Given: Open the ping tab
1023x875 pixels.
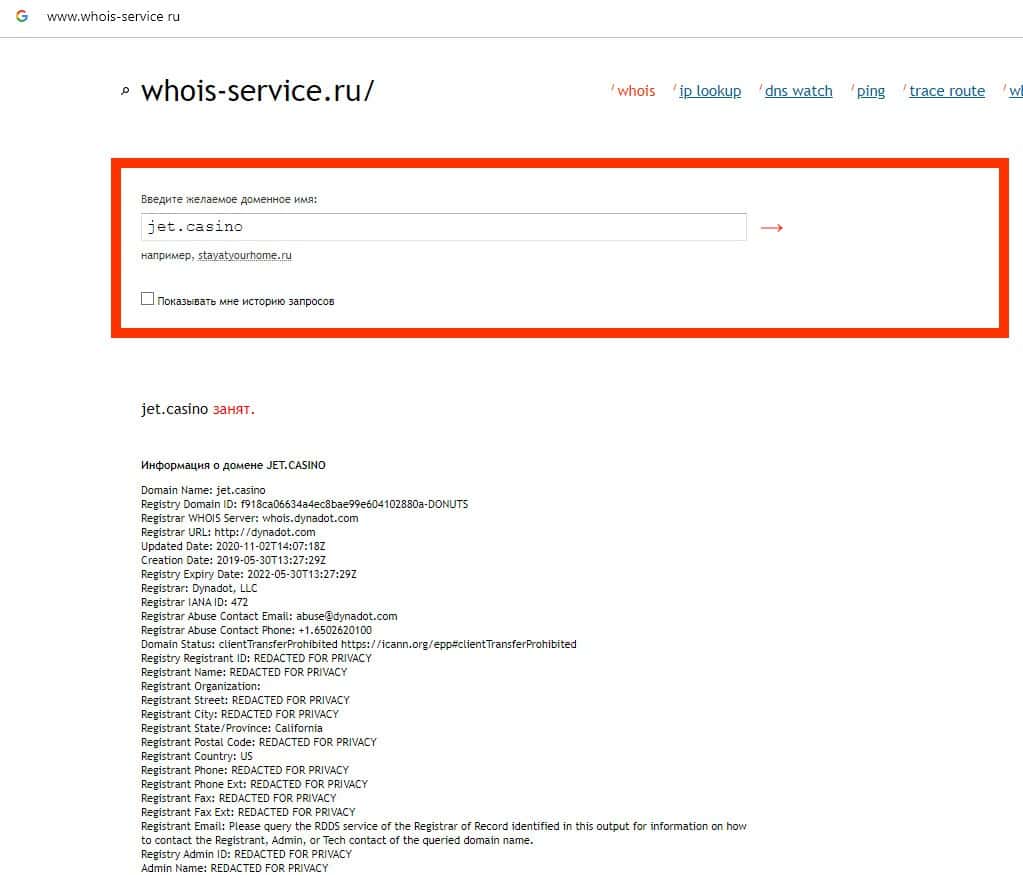Looking at the screenshot, I should (x=871, y=91).
